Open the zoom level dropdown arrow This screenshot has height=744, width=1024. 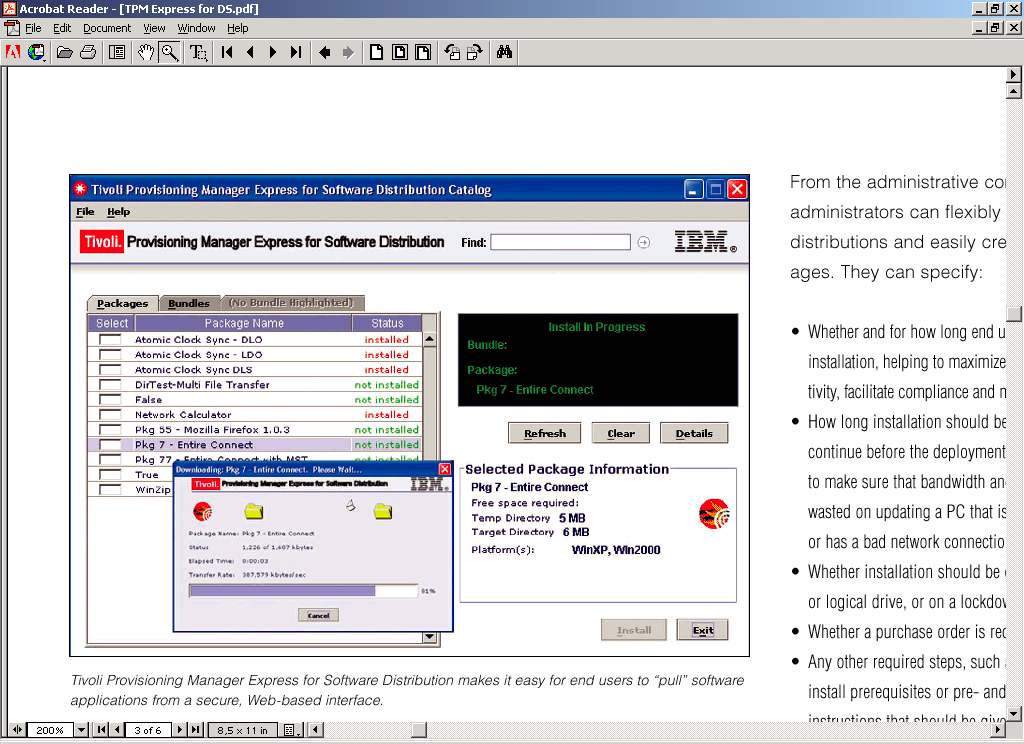coord(82,730)
